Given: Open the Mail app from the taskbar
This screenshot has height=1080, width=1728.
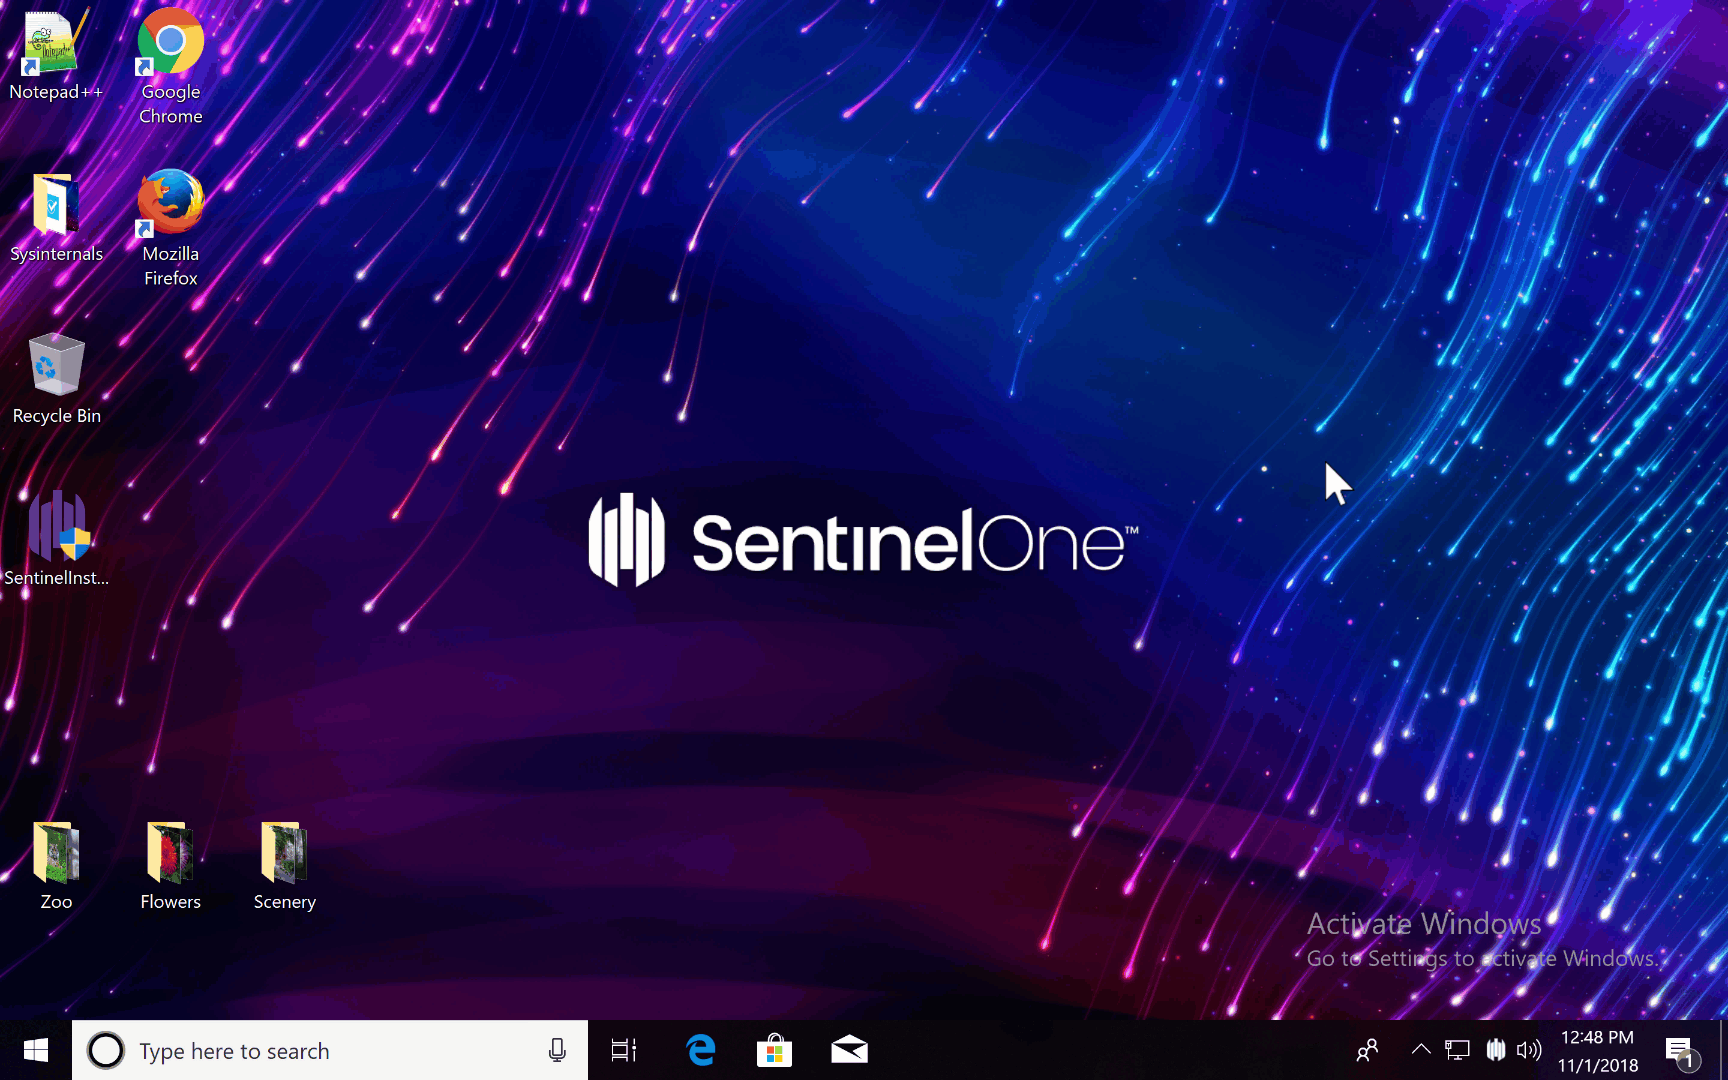Looking at the screenshot, I should pos(848,1050).
